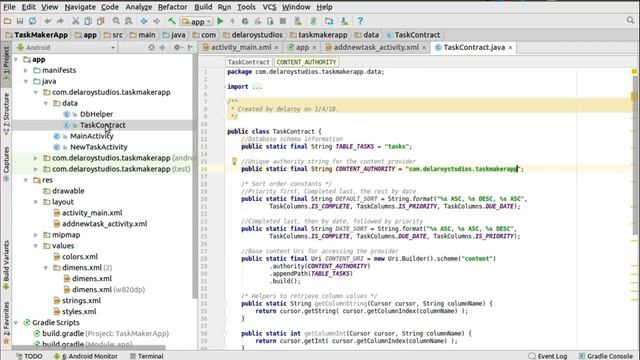Click the CONTENT_AUTHORITY editor breadcrumb
Viewport: 640px width, 360px height.
[306, 62]
